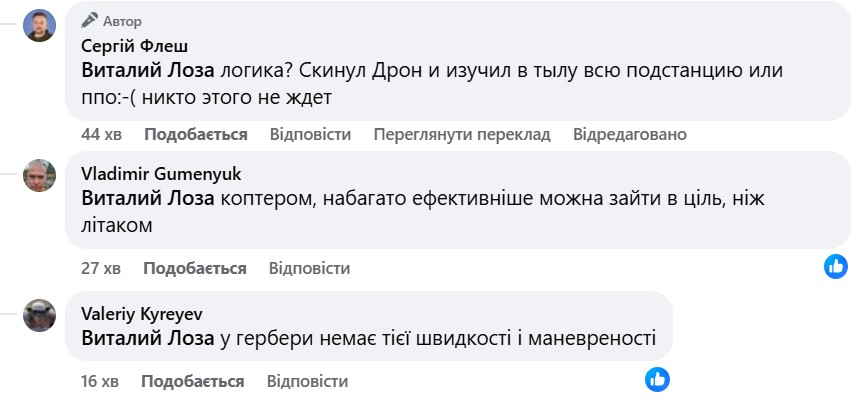
Task: Click Відредаговано on the first comment
Action: point(630,134)
